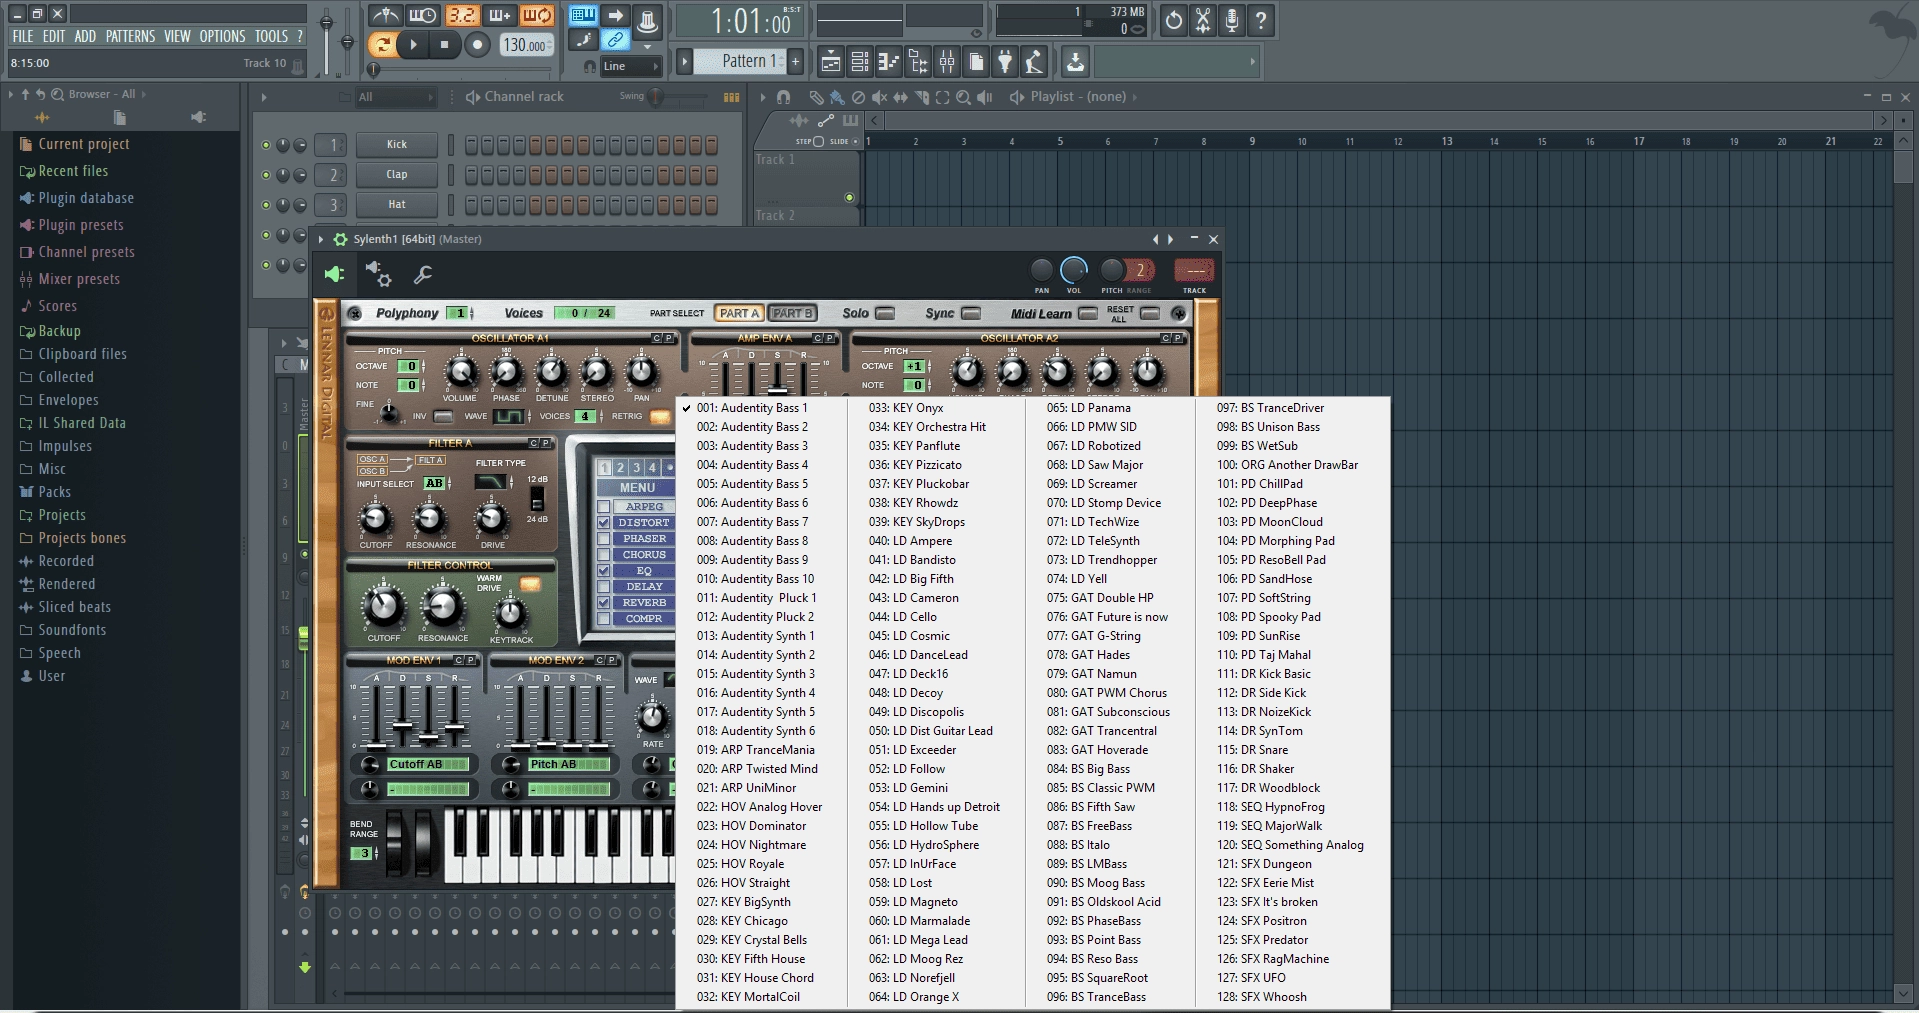The image size is (1919, 1013).
Task: Toggle the Track 1 mute LED in Playlist
Action: tap(849, 197)
